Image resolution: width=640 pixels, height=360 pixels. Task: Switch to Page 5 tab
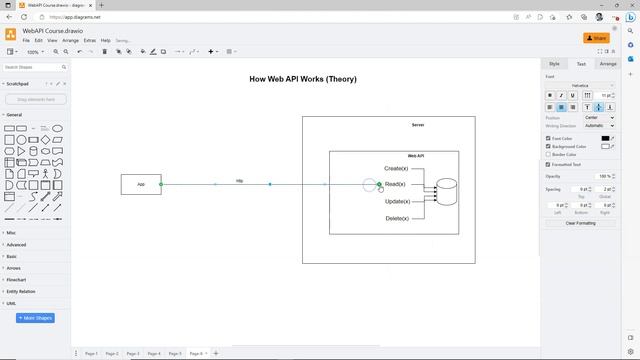click(x=175, y=353)
